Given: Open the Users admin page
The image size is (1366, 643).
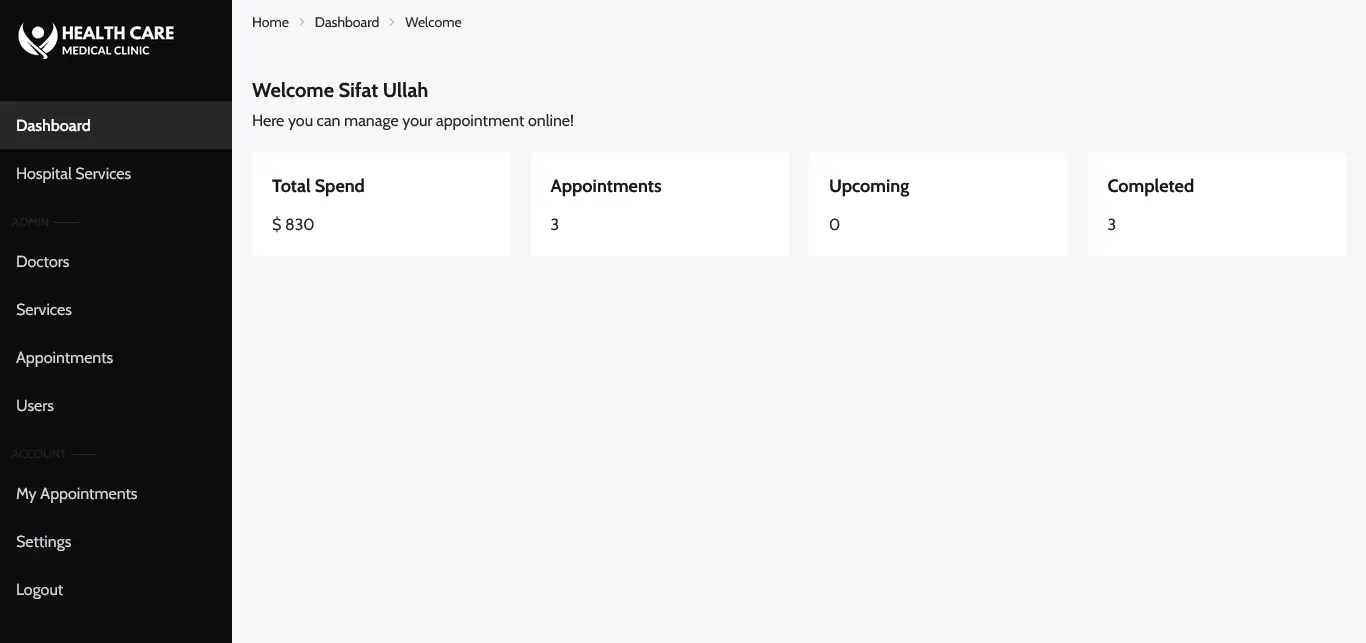Looking at the screenshot, I should tap(116, 405).
